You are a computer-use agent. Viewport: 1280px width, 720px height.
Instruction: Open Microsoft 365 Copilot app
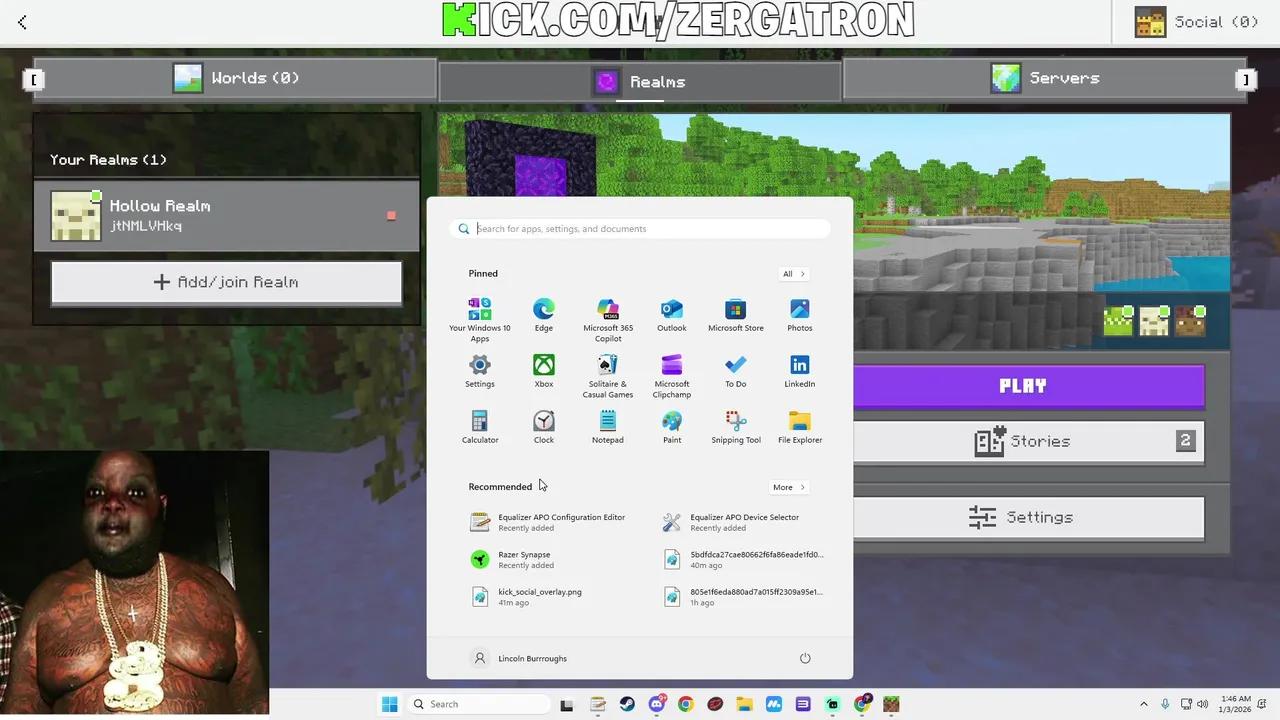coord(608,319)
